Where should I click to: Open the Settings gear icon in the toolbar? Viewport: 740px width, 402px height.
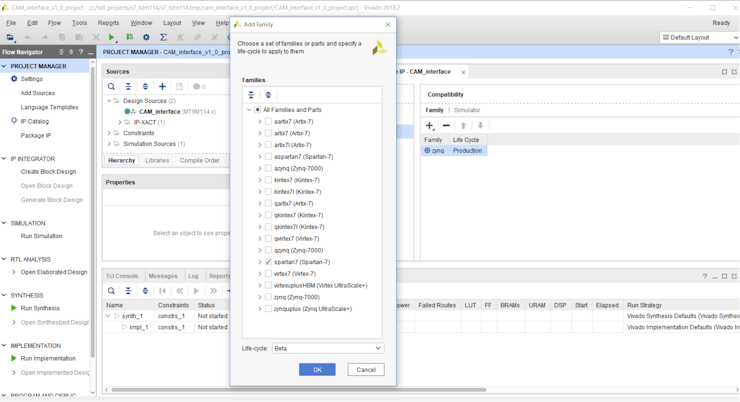coord(146,37)
